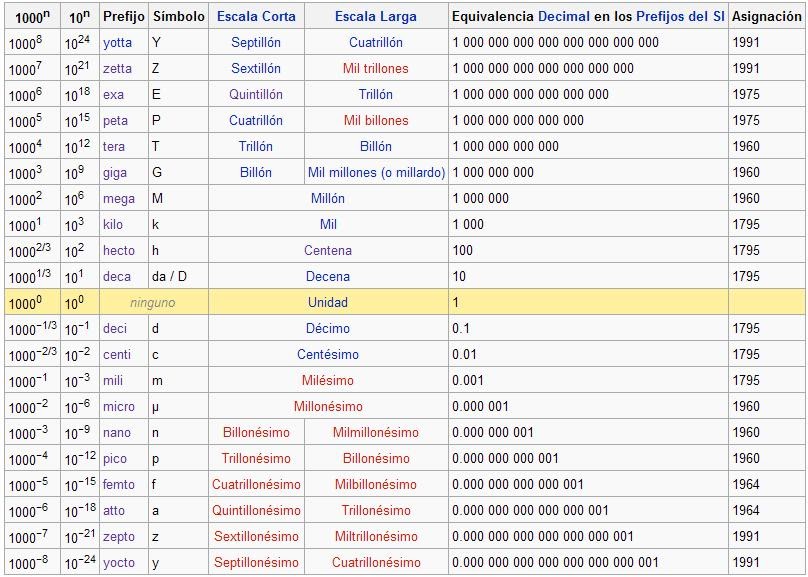Select the Unidad cell in highlighted row

tap(328, 302)
